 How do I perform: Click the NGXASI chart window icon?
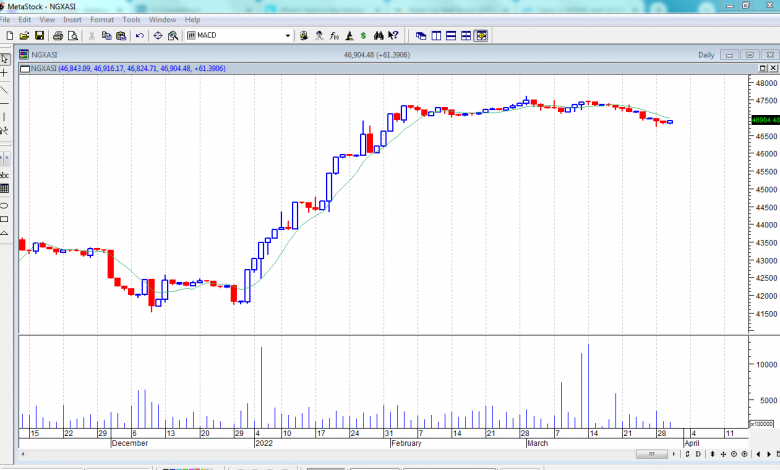tap(24, 54)
